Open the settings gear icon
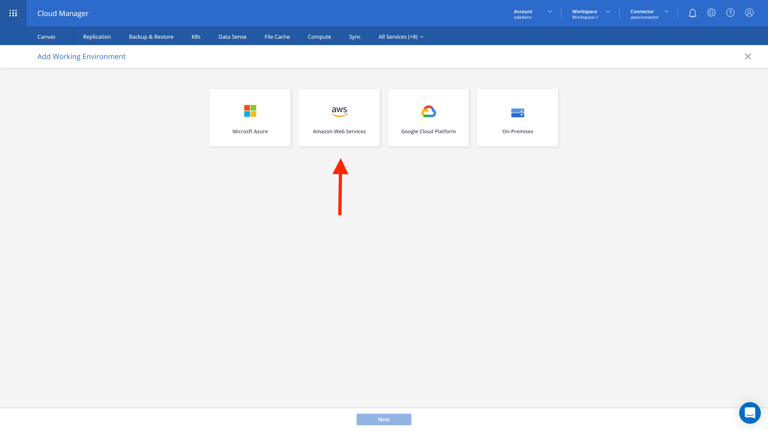 pyautogui.click(x=711, y=13)
